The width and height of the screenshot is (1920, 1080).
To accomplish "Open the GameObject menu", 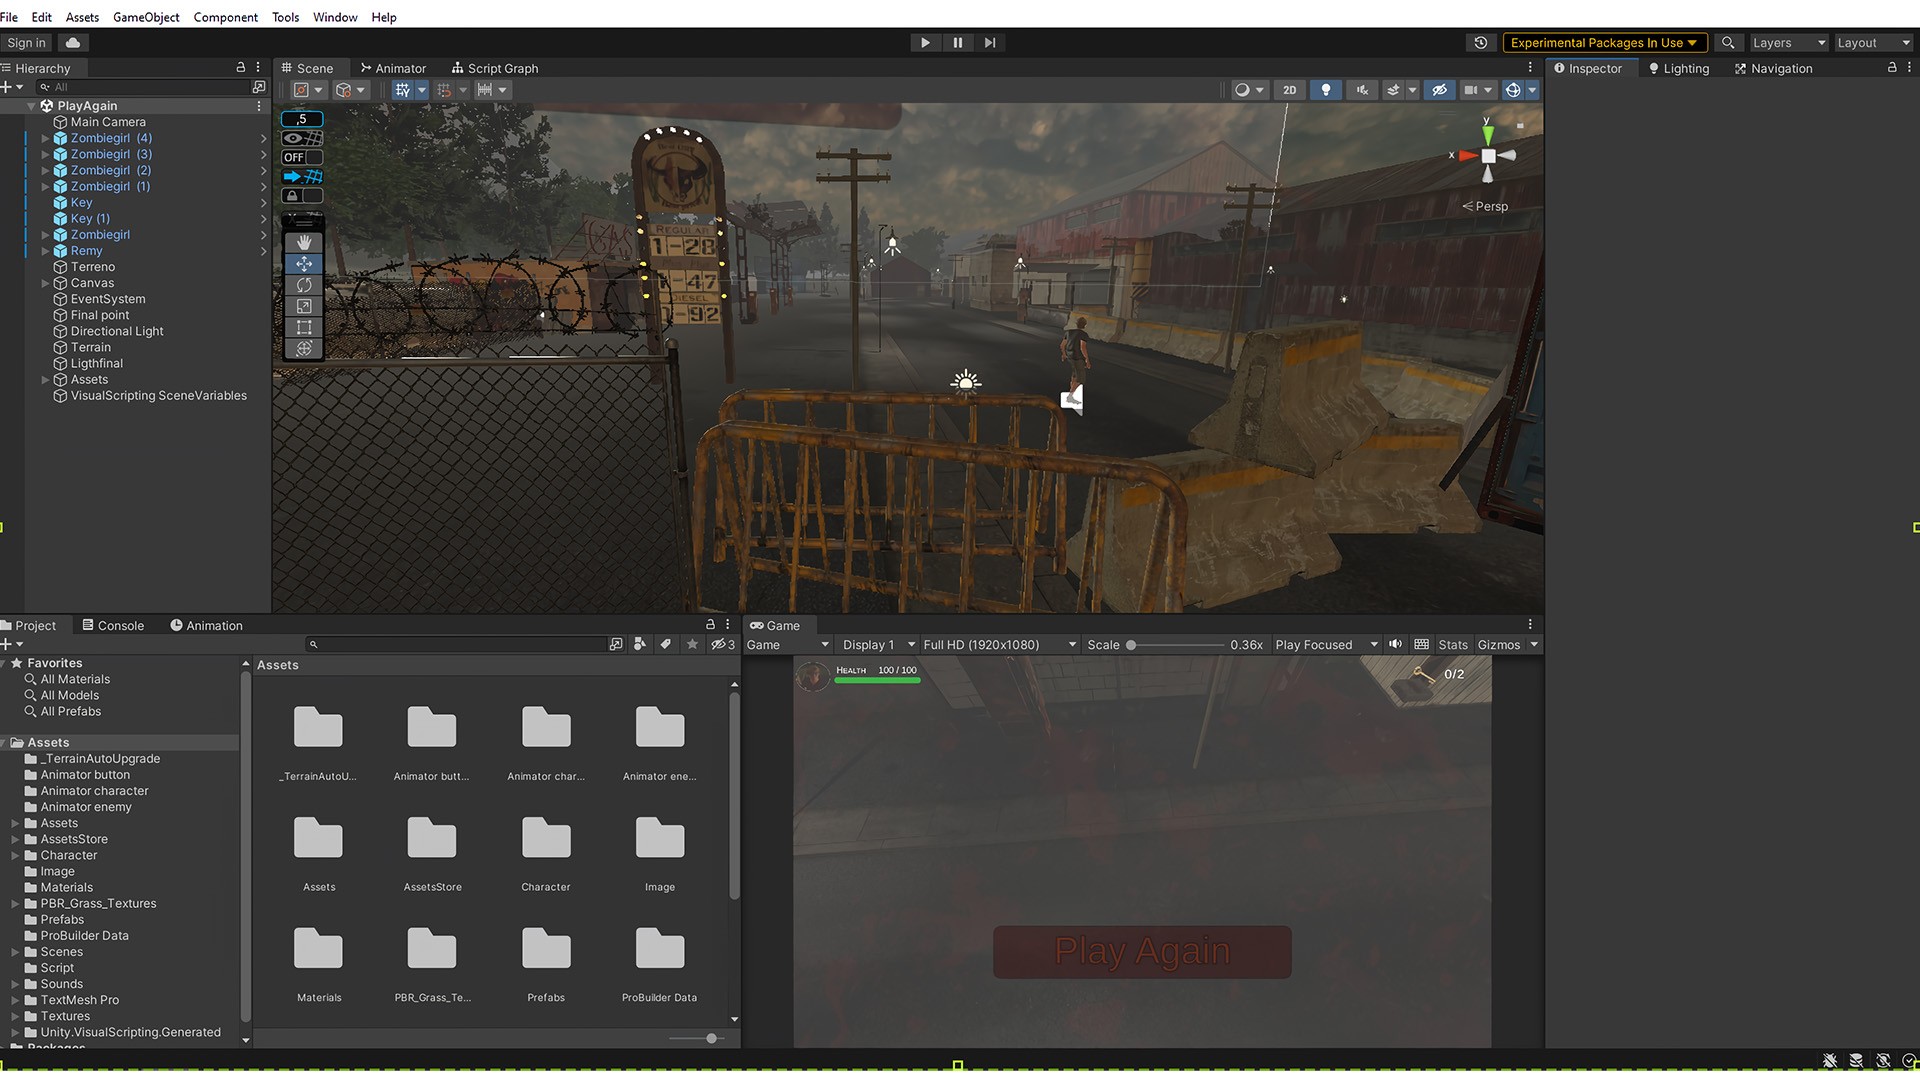I will [146, 17].
